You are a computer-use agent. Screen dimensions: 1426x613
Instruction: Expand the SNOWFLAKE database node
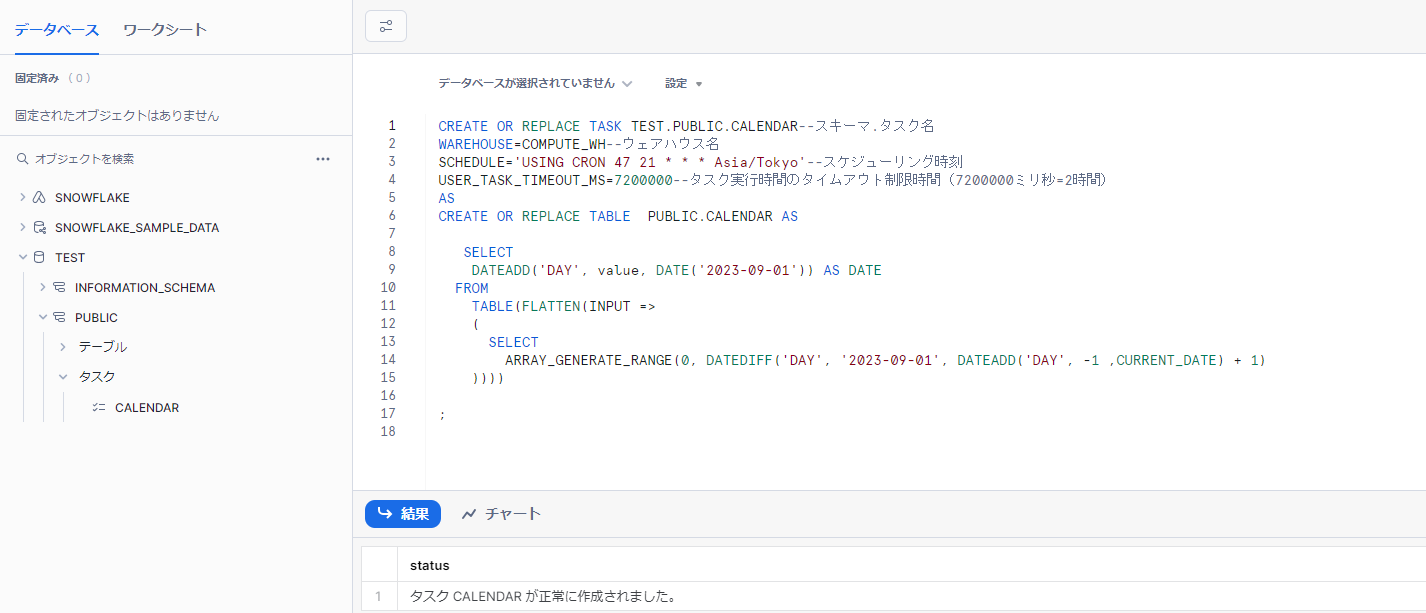point(23,198)
